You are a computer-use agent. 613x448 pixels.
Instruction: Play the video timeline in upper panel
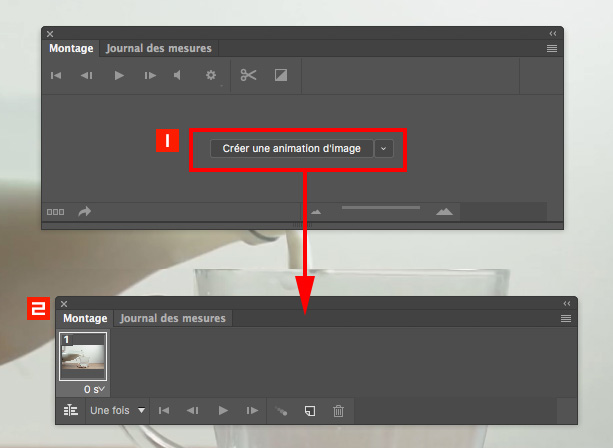tap(119, 75)
